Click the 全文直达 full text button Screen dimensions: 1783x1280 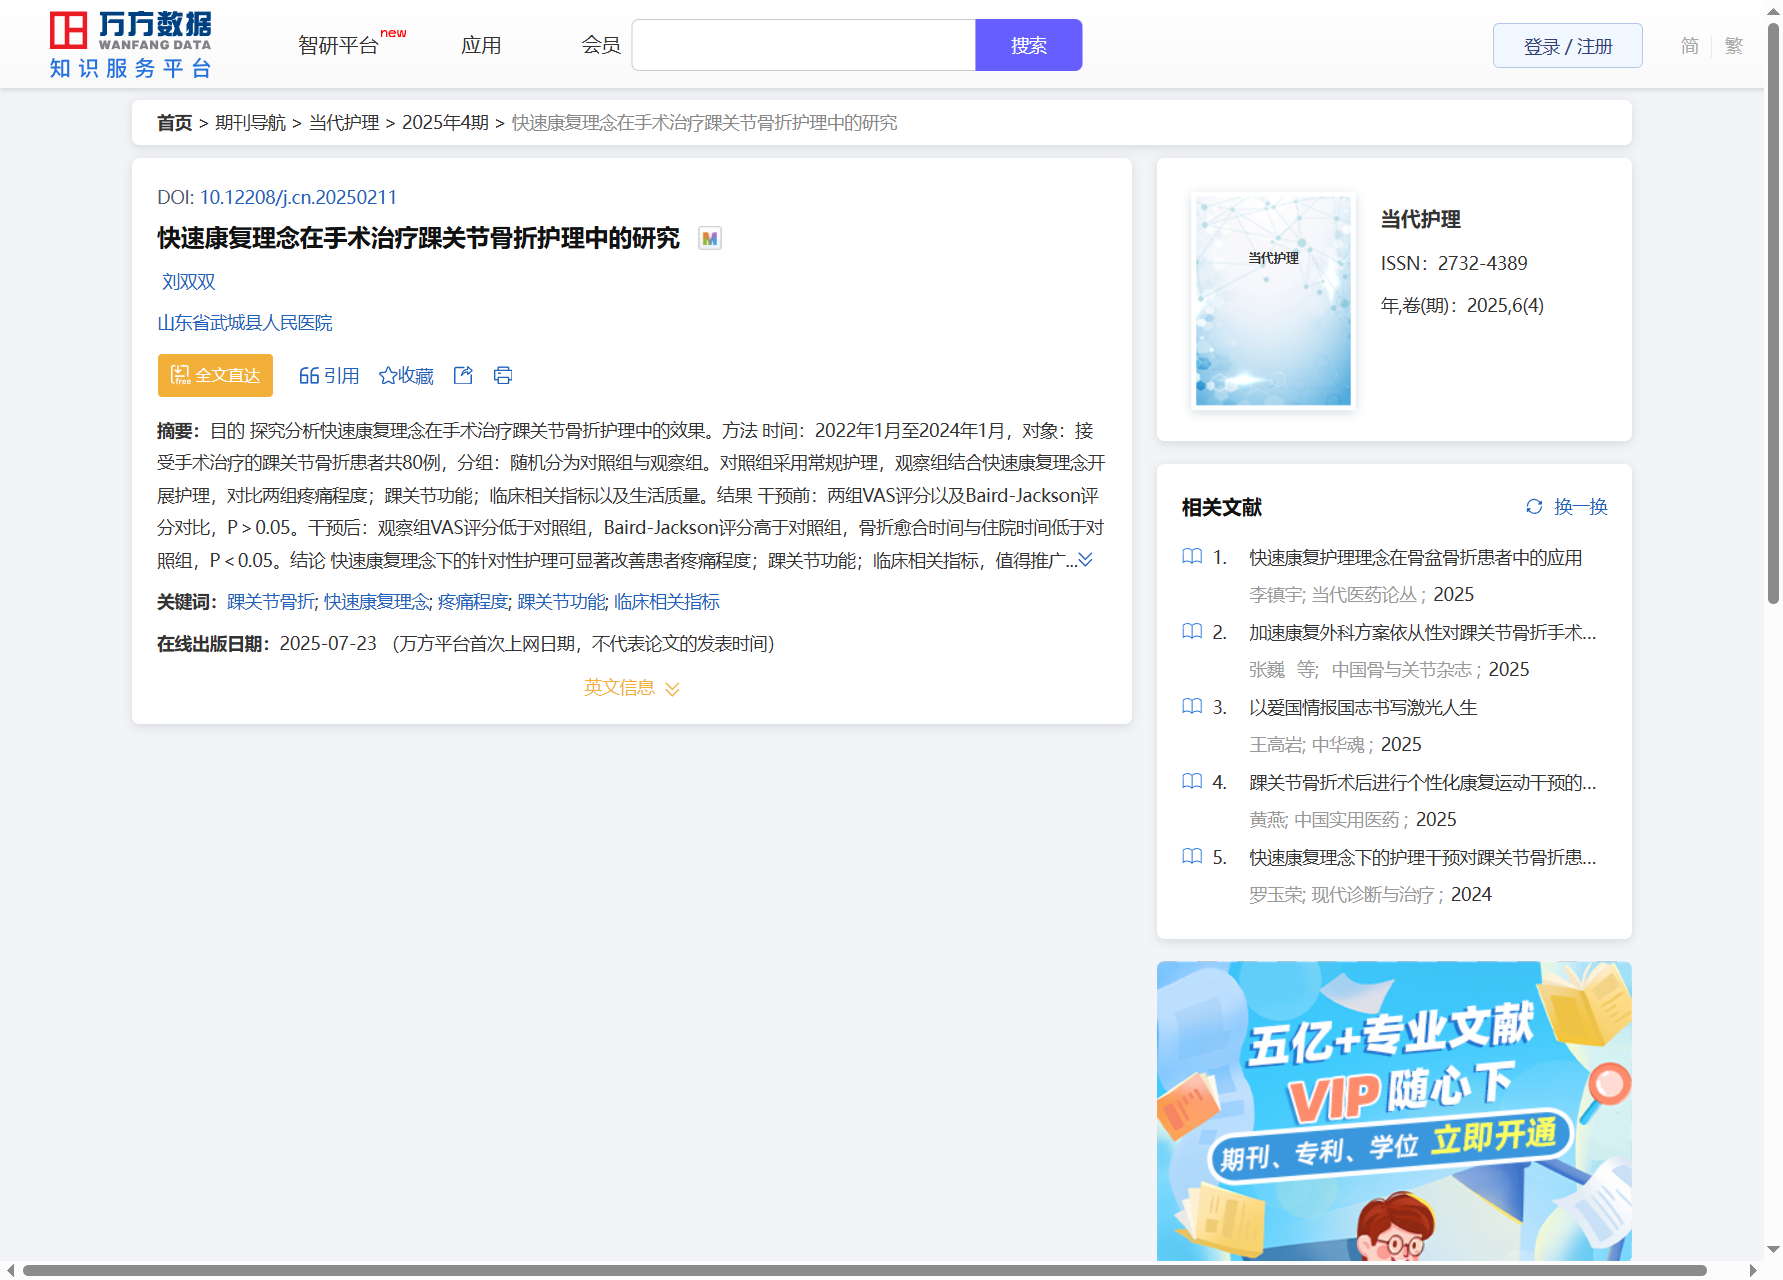(x=215, y=375)
